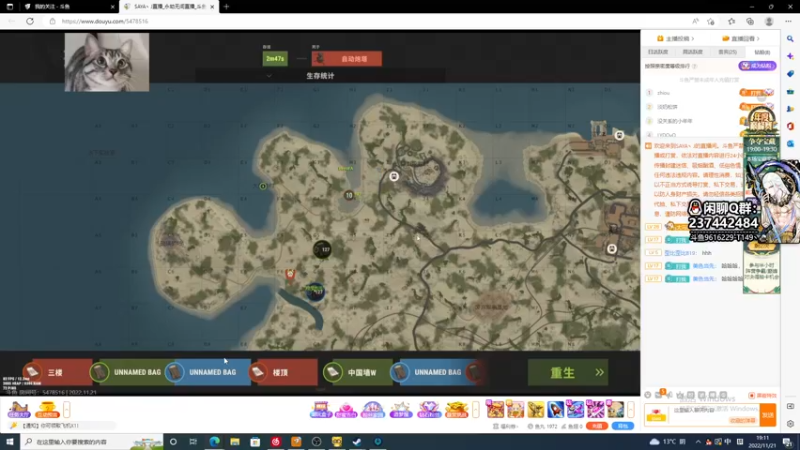
Task: Open the orange trophy icon beside task hall
Action: point(47,410)
